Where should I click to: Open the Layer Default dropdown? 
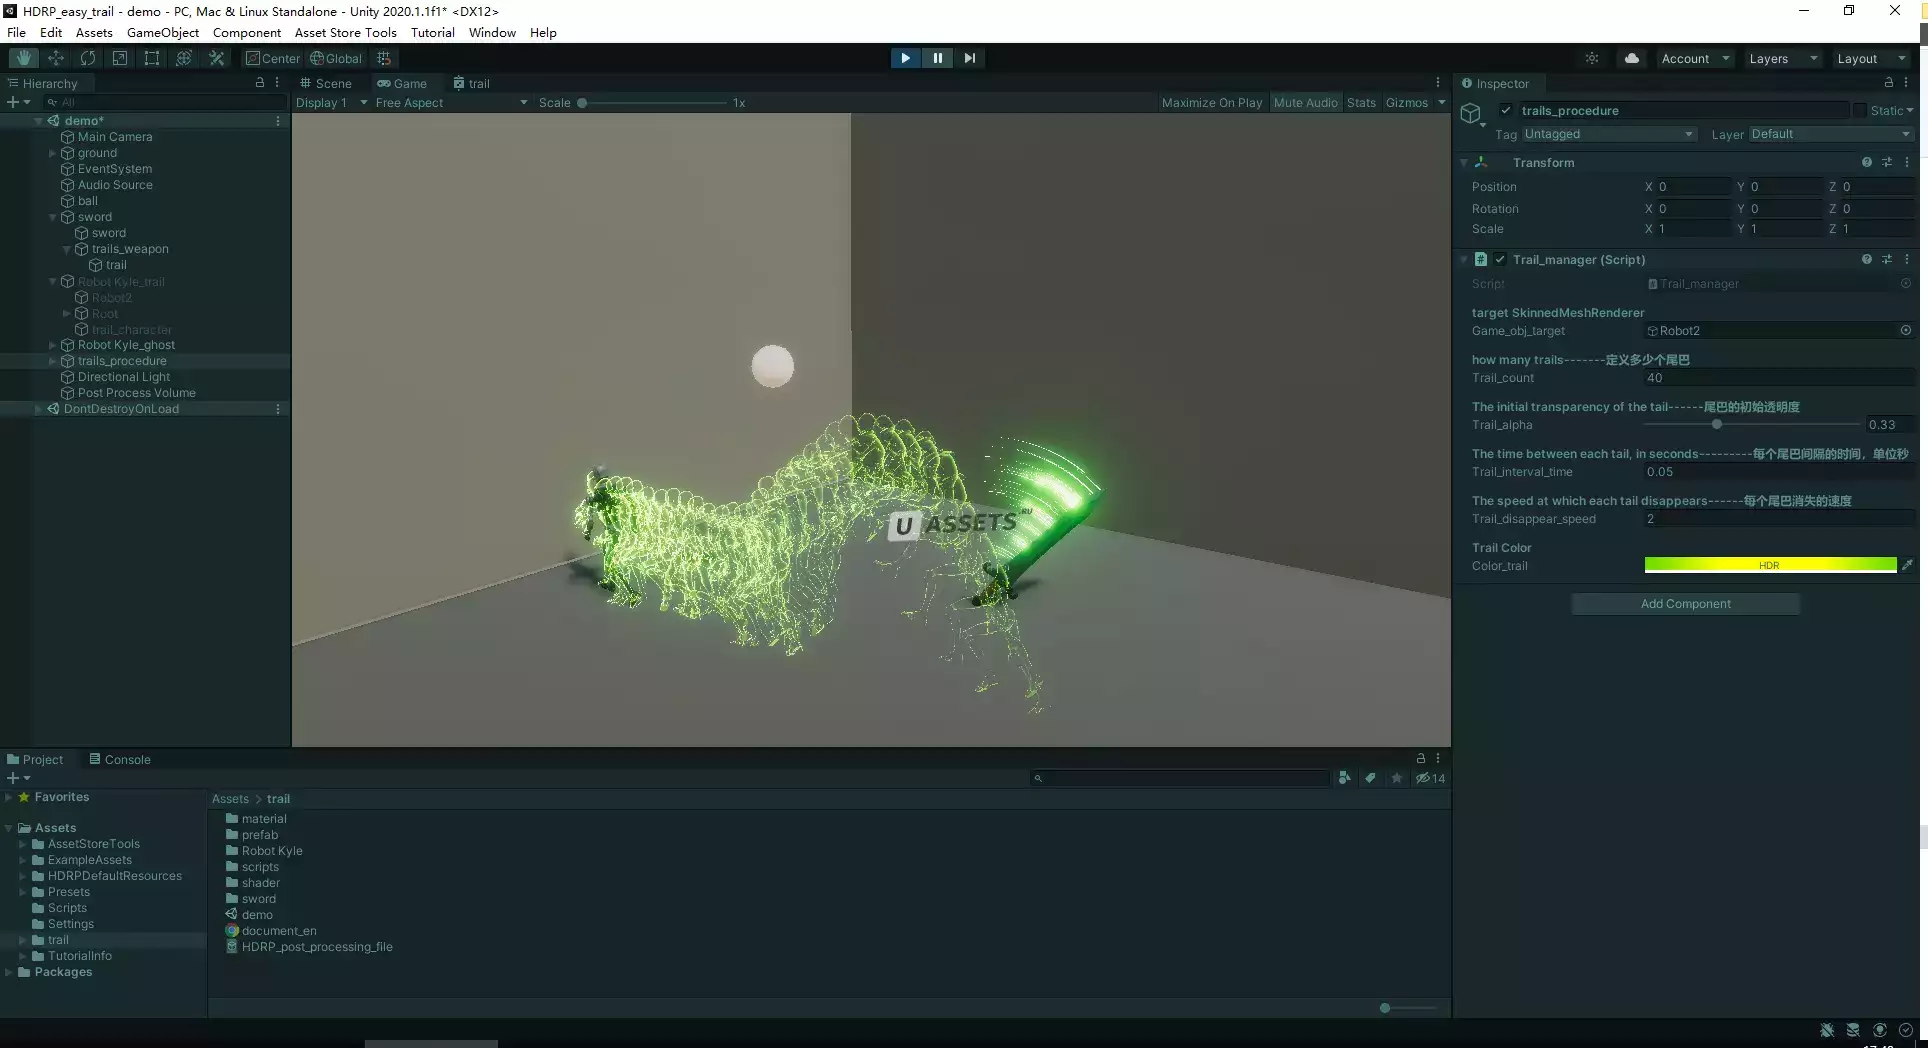tap(1831, 134)
